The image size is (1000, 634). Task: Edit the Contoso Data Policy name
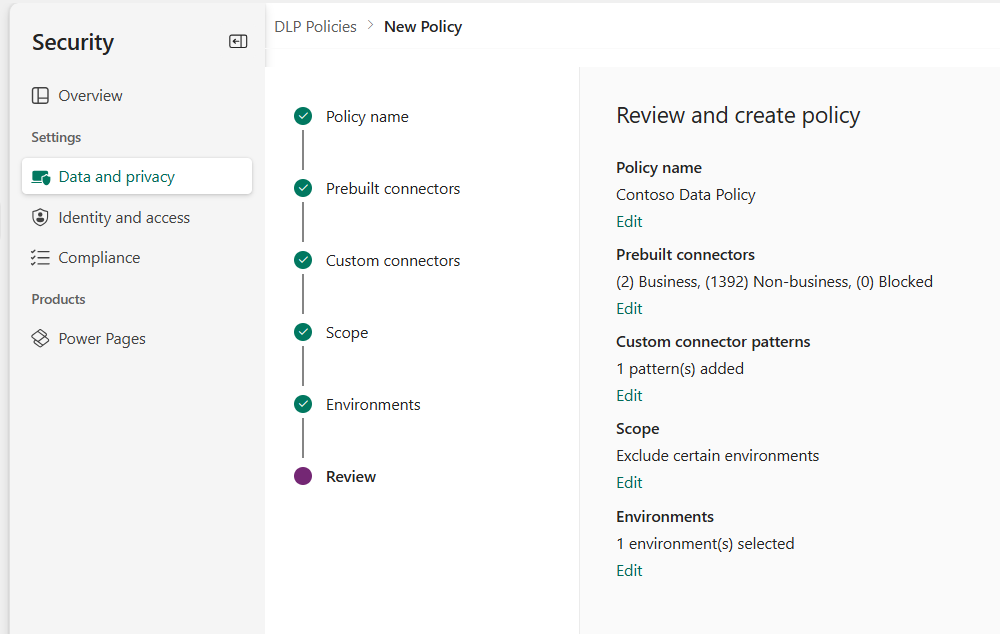(629, 221)
